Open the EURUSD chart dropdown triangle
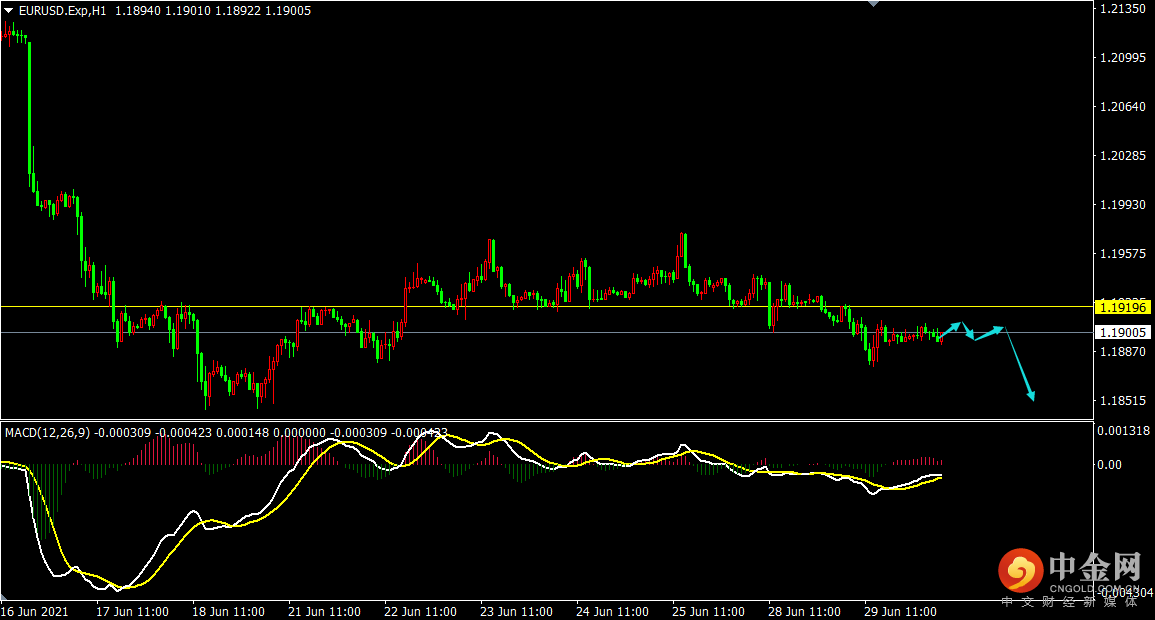This screenshot has height=620, width=1155. (x=9, y=10)
